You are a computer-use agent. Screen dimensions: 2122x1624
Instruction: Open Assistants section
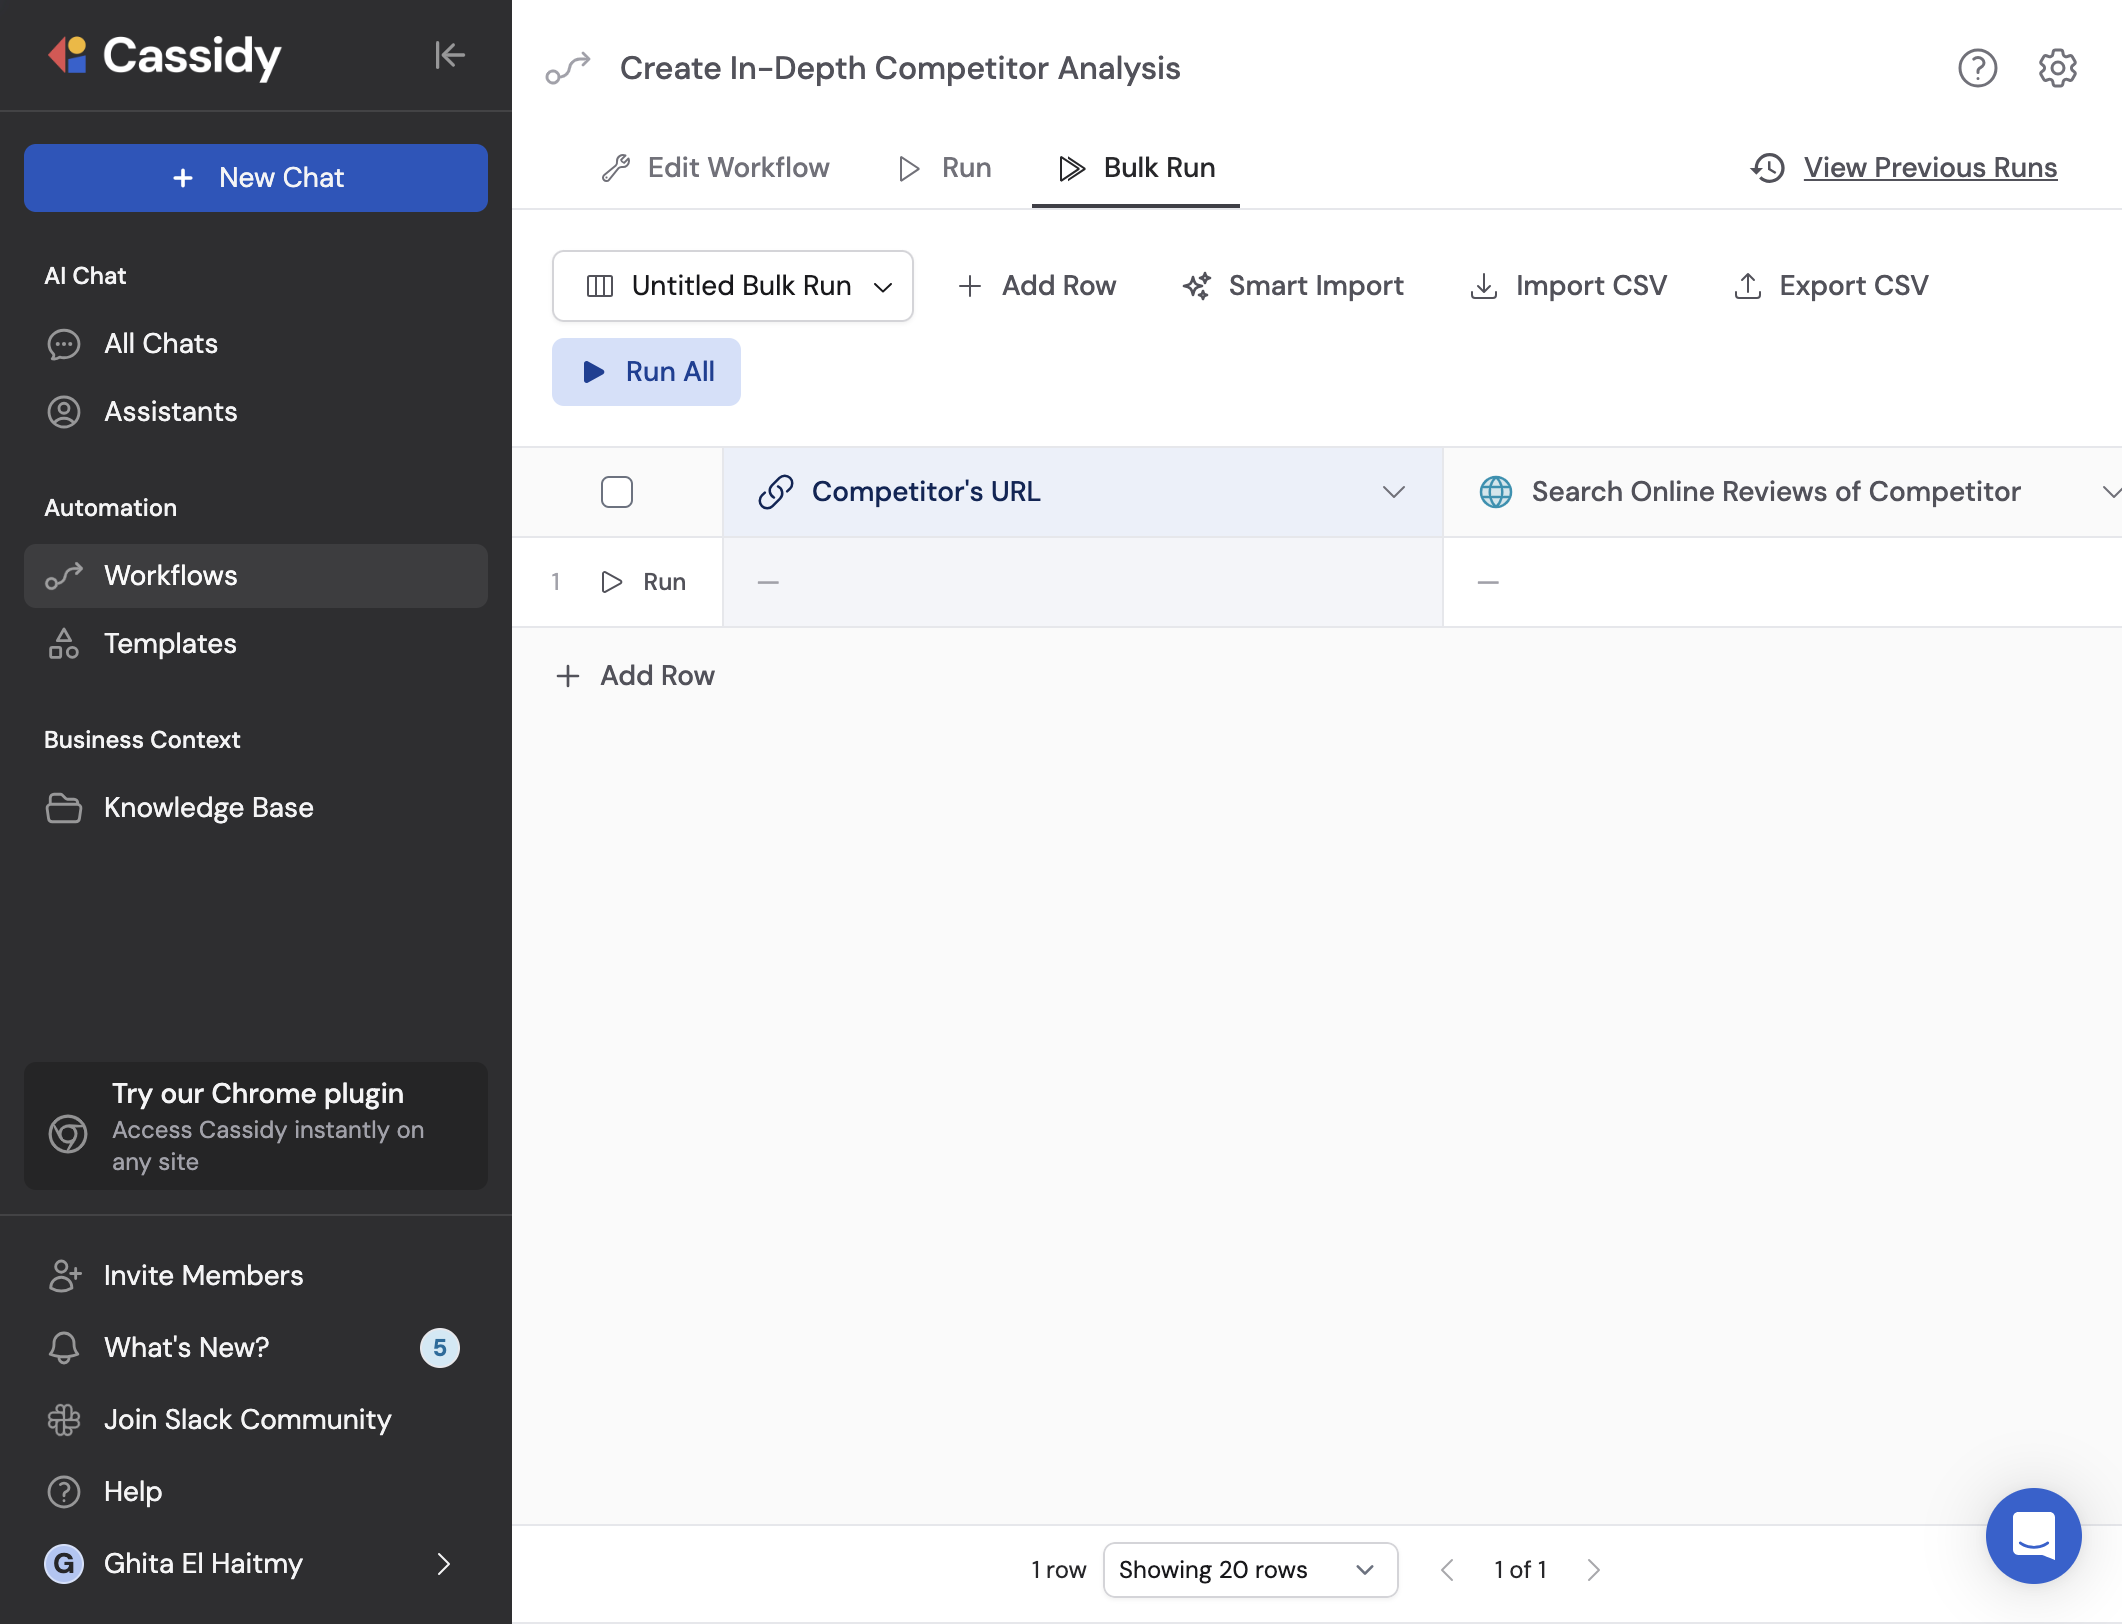pyautogui.click(x=256, y=412)
